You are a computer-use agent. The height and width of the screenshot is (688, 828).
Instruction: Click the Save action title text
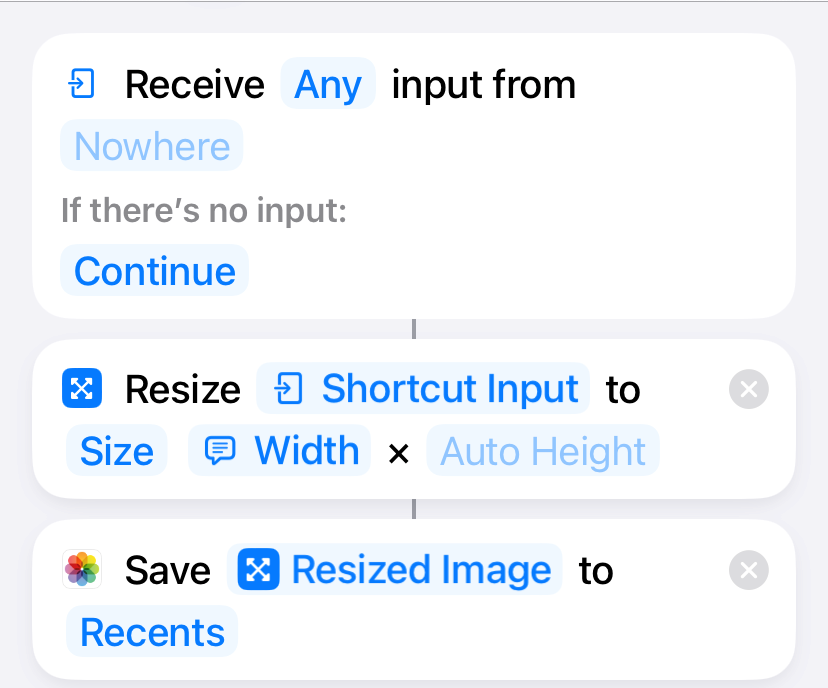167,571
